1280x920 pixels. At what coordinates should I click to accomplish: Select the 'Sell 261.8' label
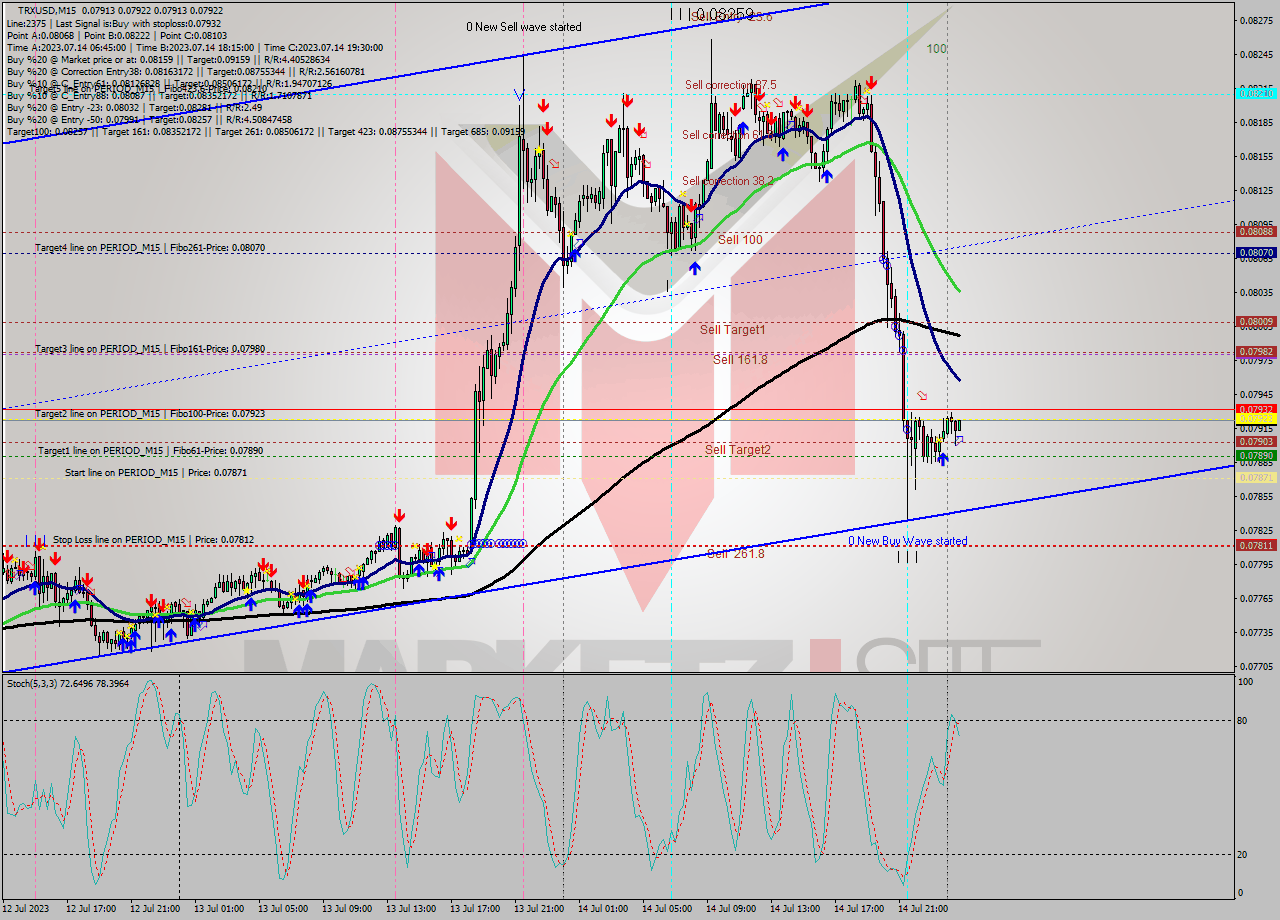tap(735, 554)
